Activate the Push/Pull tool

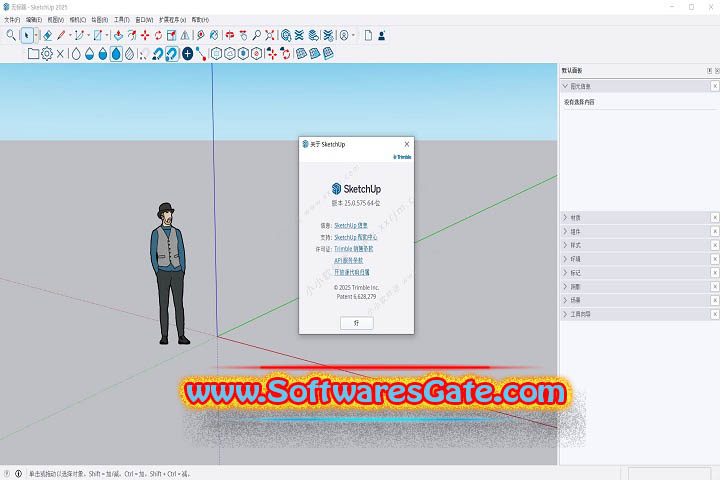(x=118, y=35)
